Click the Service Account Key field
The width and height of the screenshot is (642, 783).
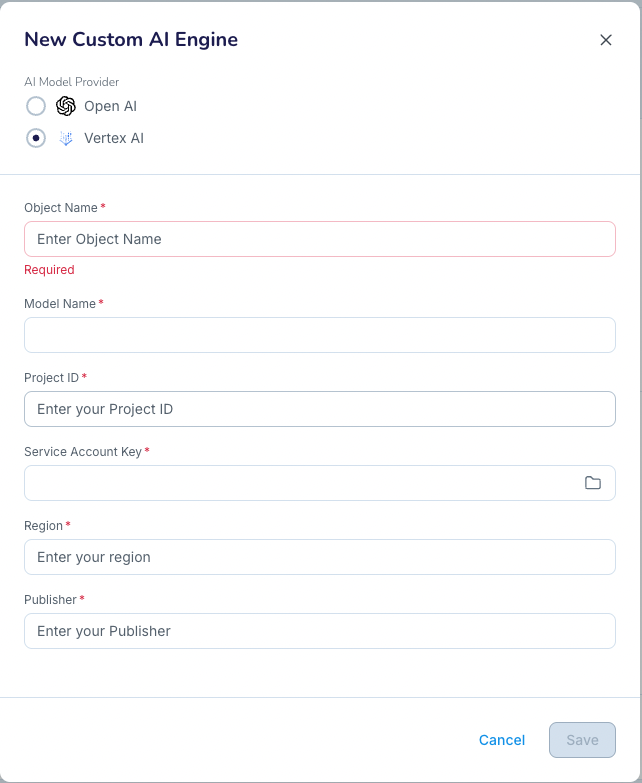click(300, 483)
